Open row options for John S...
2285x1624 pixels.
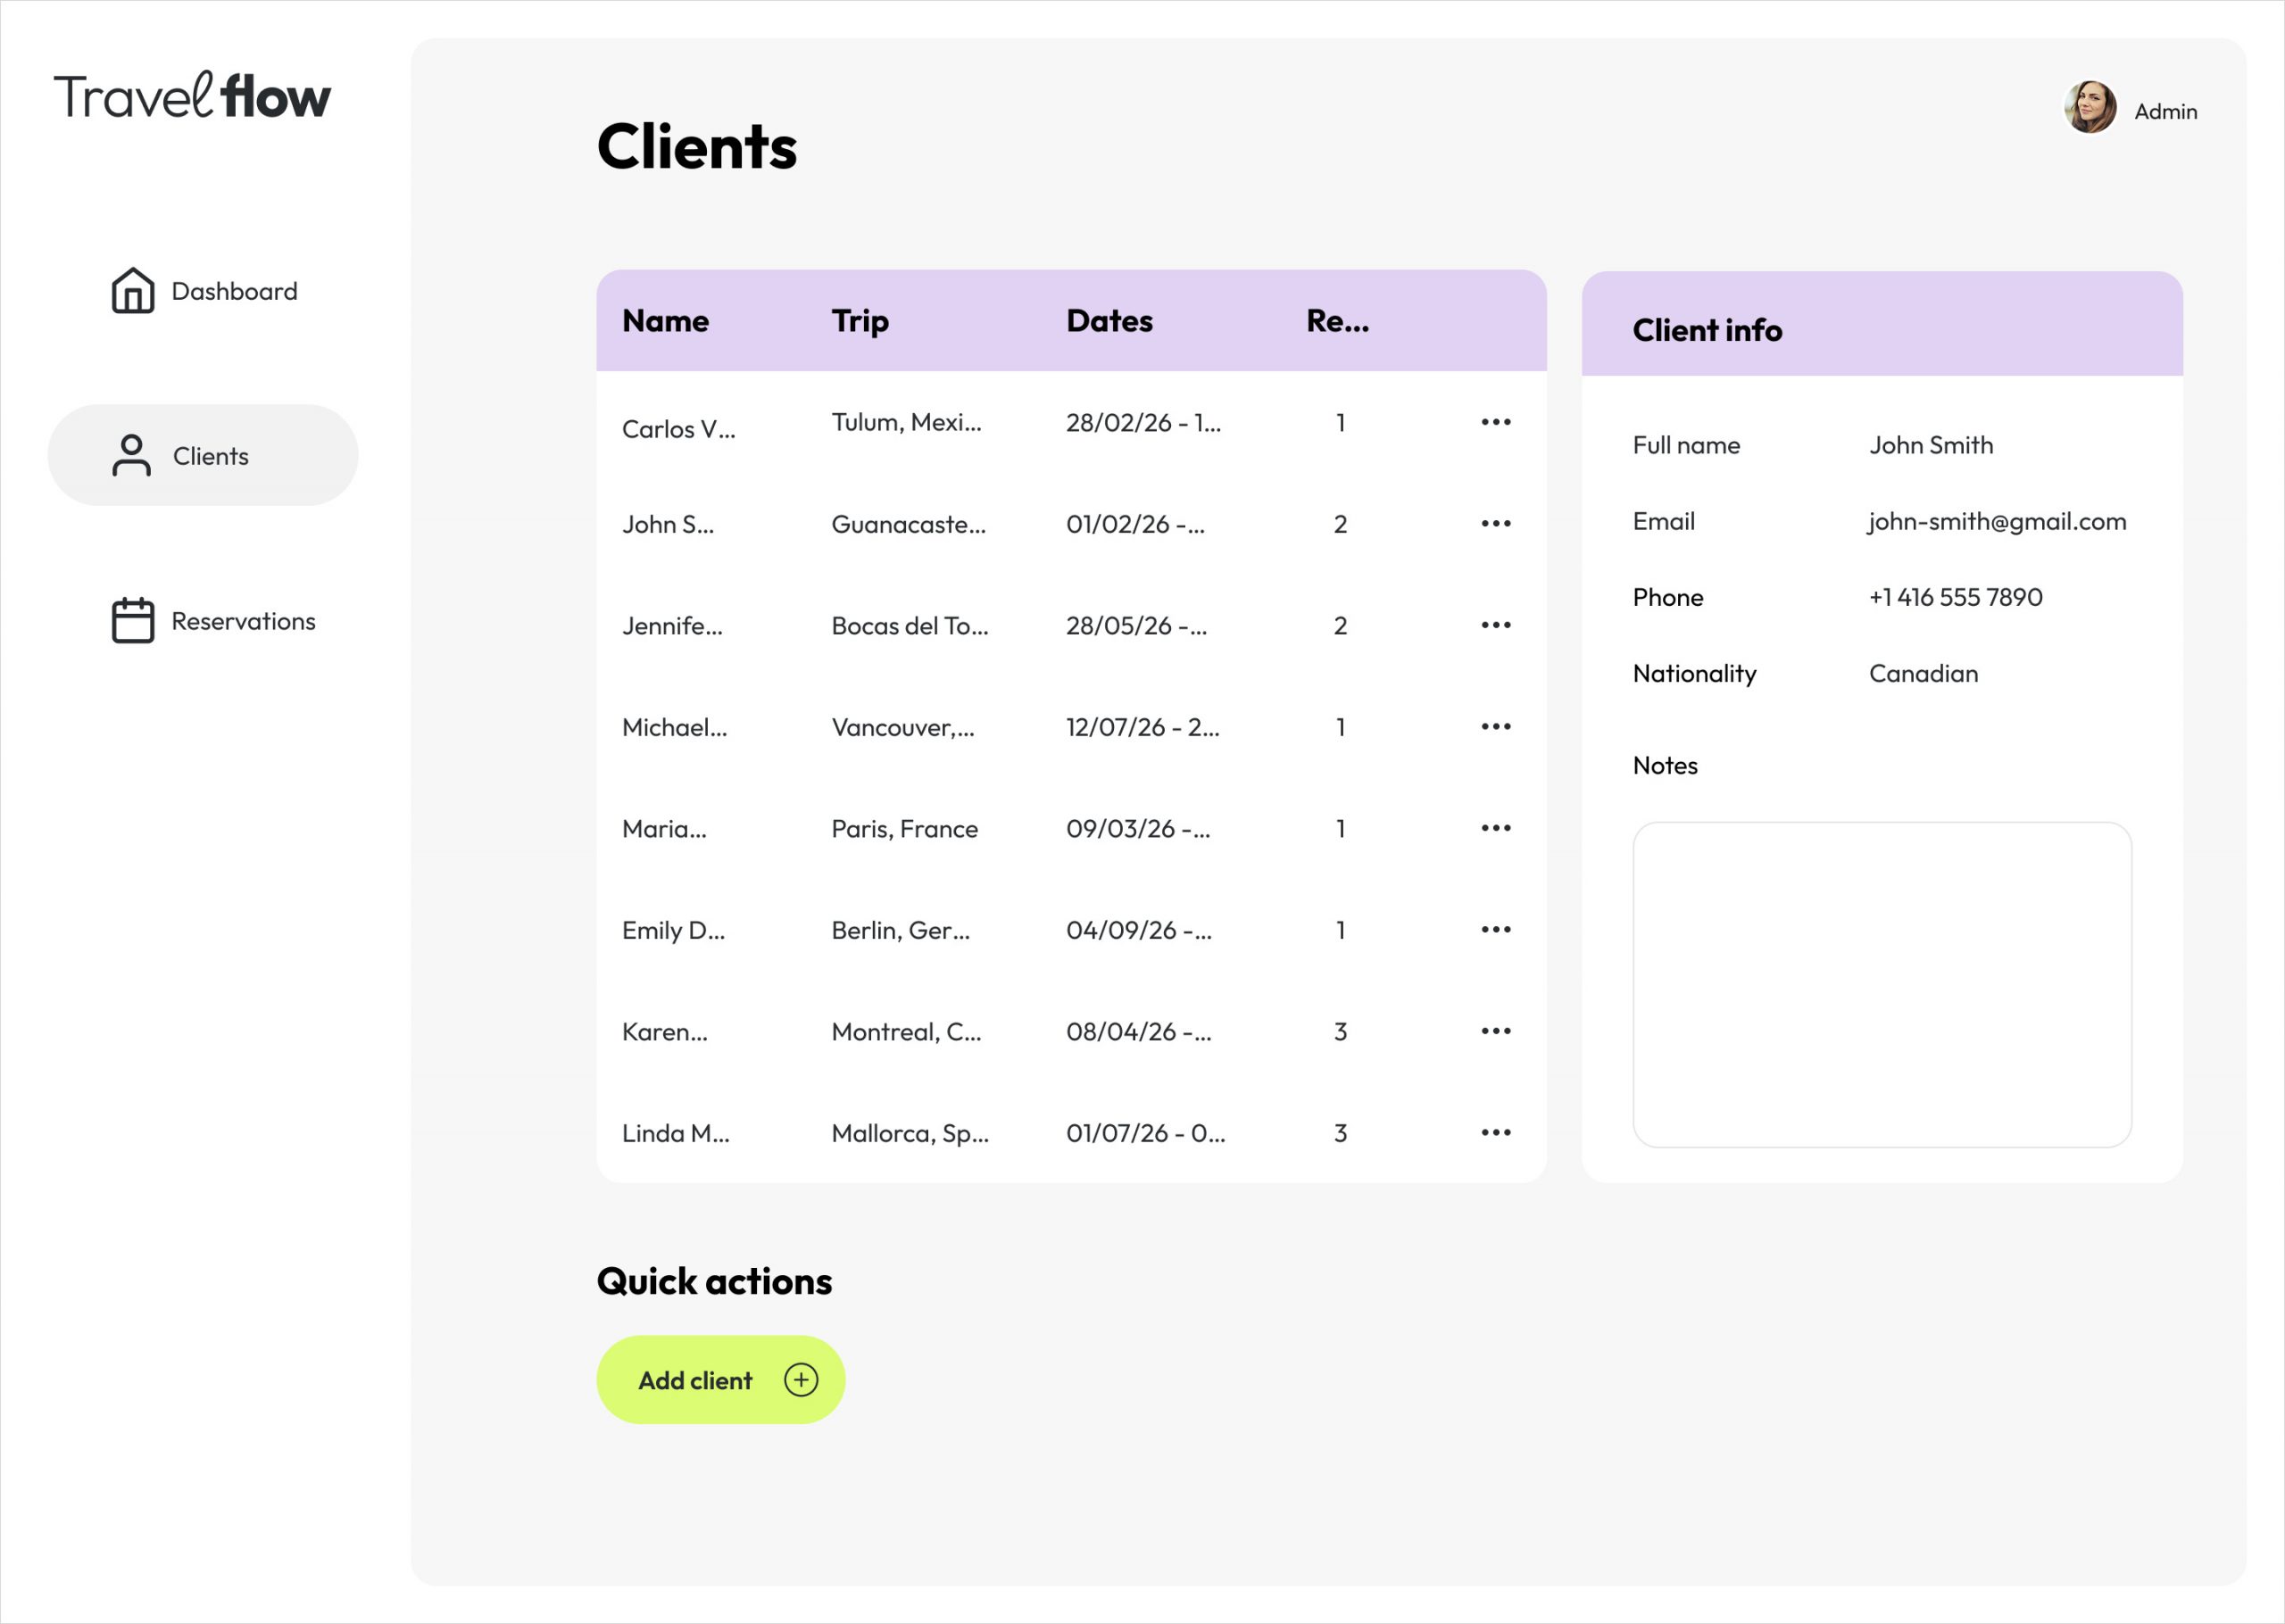tap(1495, 523)
